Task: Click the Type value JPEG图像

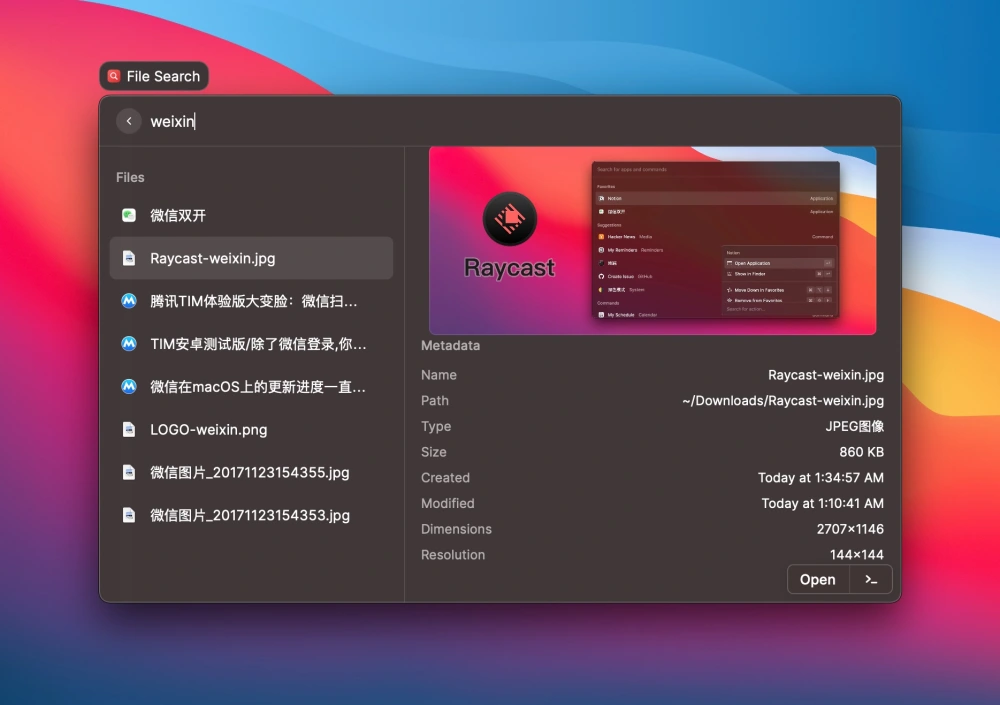Action: tap(855, 426)
